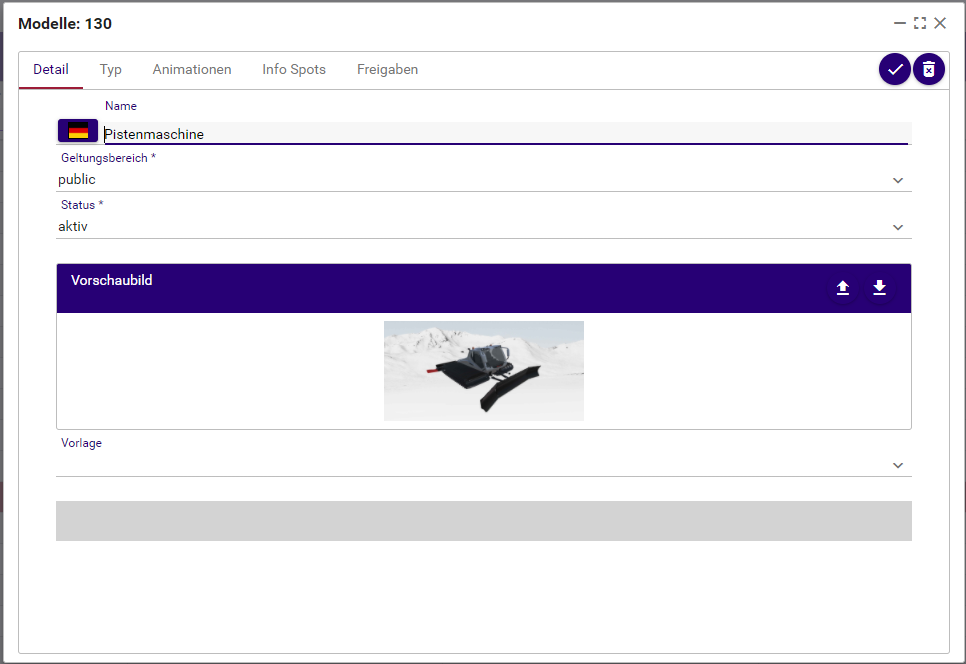The width and height of the screenshot is (966, 664).
Task: Click the Vorschaubild panel header title
Action: pyautogui.click(x=112, y=281)
